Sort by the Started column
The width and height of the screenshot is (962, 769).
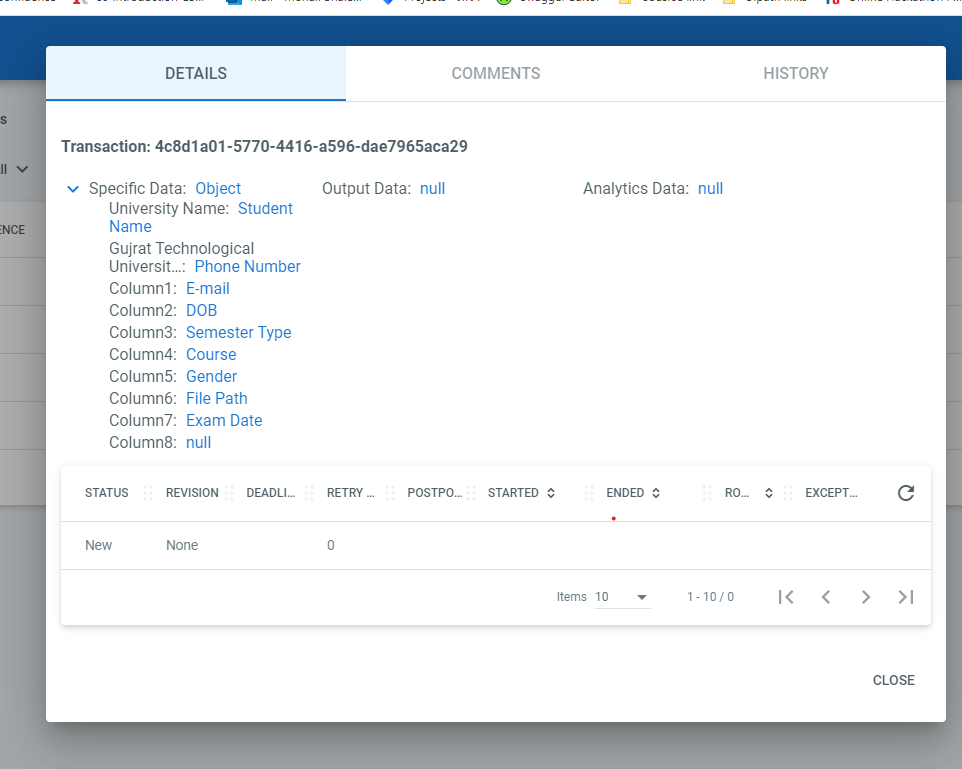tap(550, 493)
